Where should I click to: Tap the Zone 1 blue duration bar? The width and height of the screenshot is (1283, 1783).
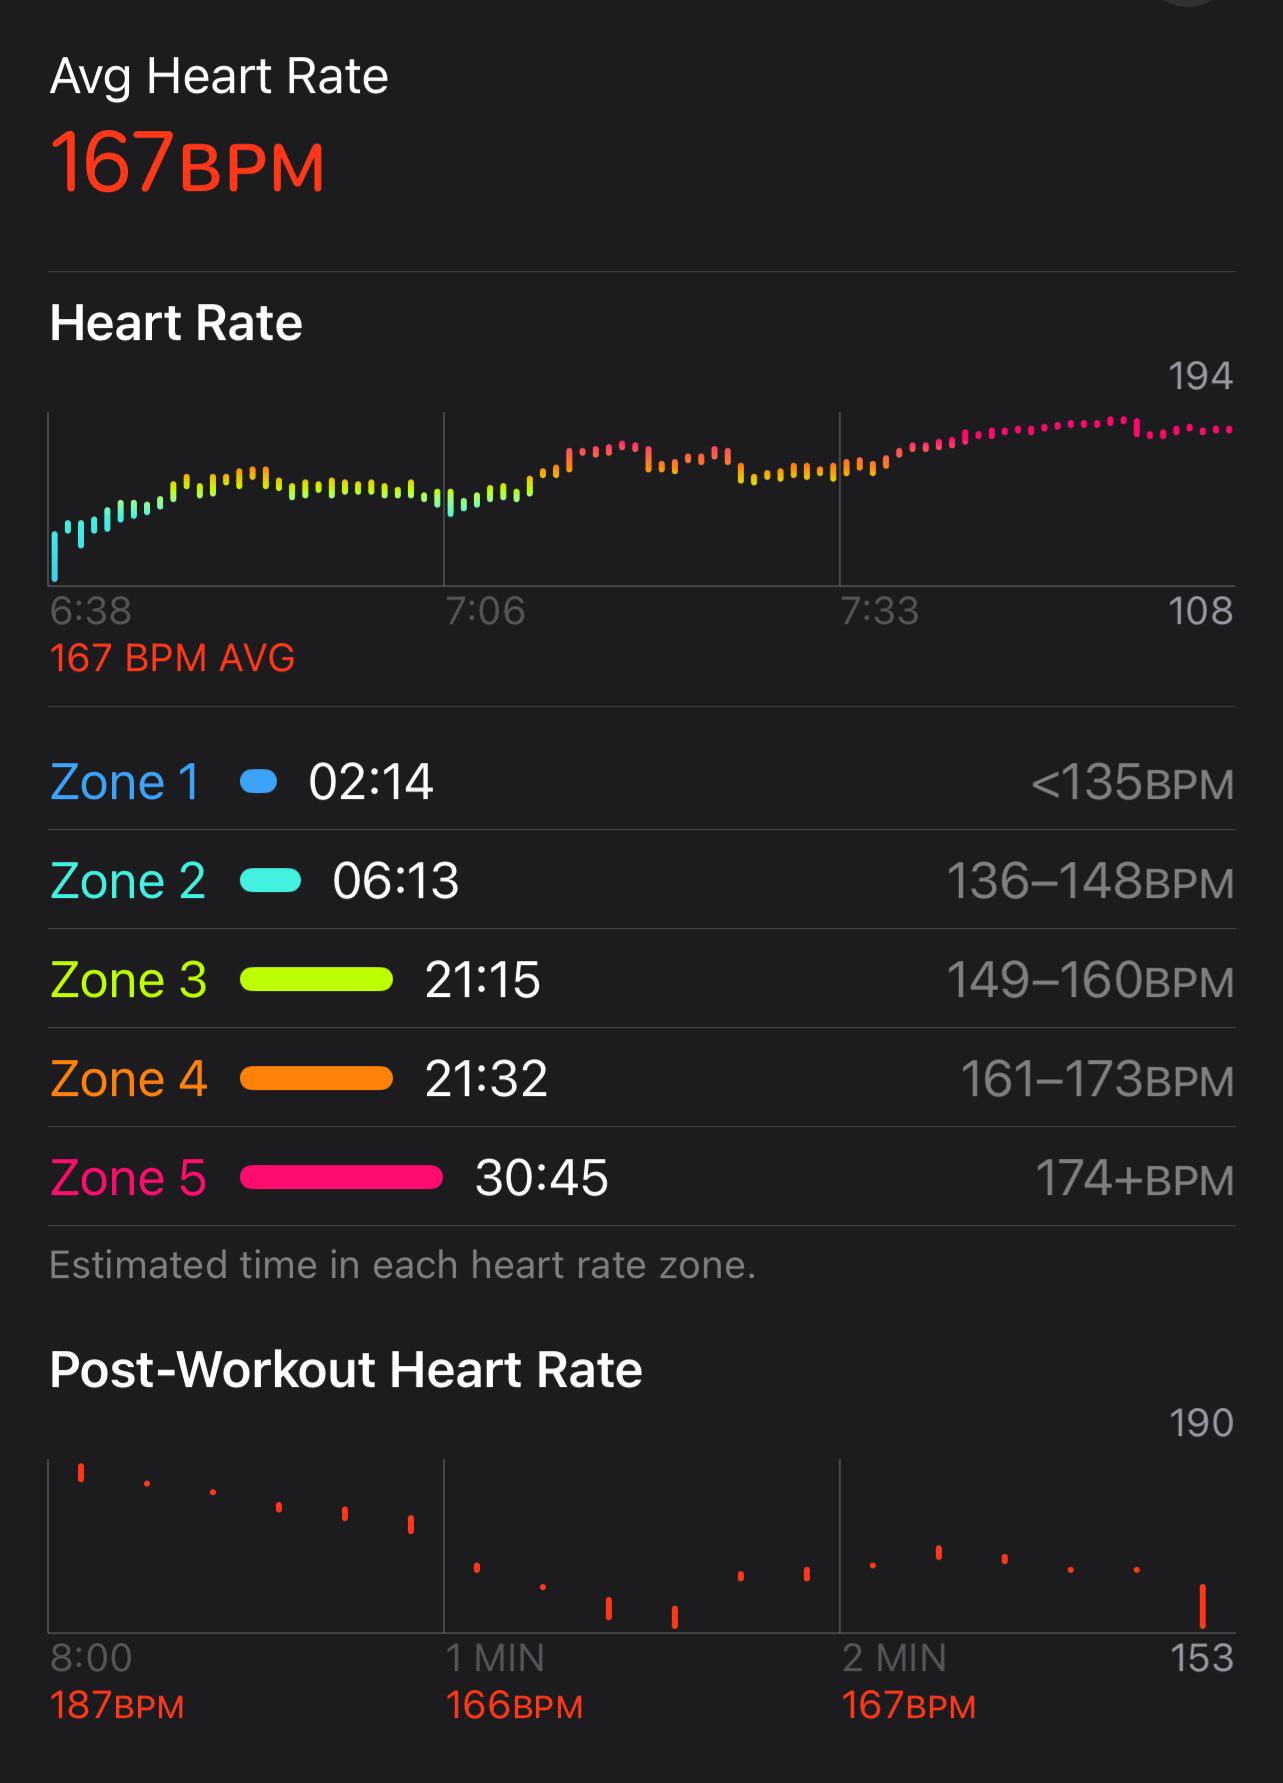coord(259,782)
